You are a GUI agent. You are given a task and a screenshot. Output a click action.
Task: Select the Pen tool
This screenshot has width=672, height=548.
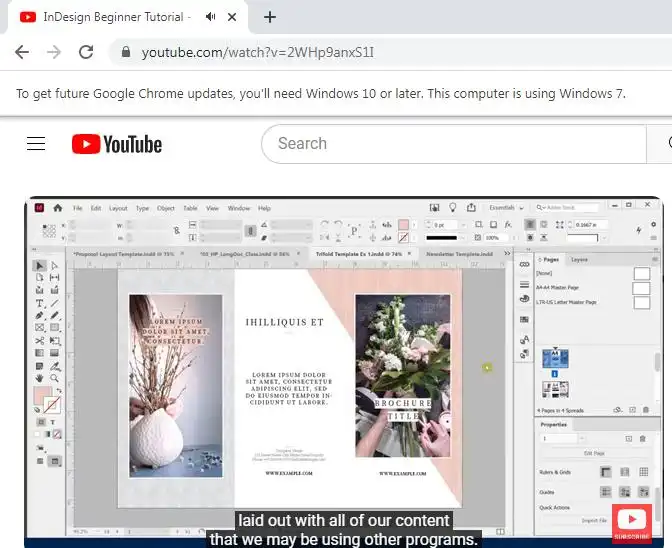point(39,316)
